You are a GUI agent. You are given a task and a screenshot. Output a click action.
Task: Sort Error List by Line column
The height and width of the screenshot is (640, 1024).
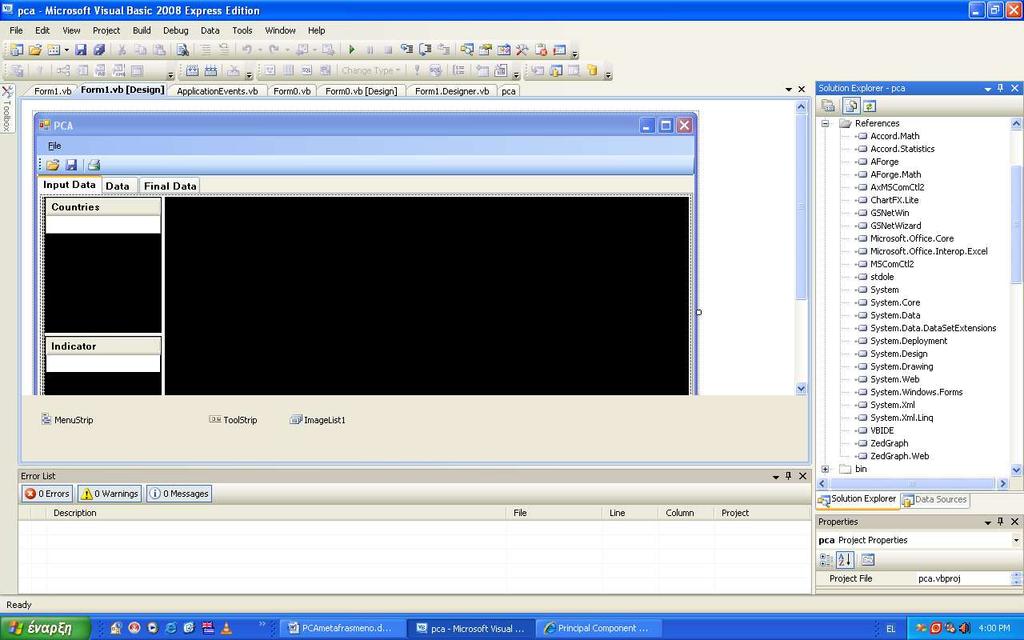630,513
